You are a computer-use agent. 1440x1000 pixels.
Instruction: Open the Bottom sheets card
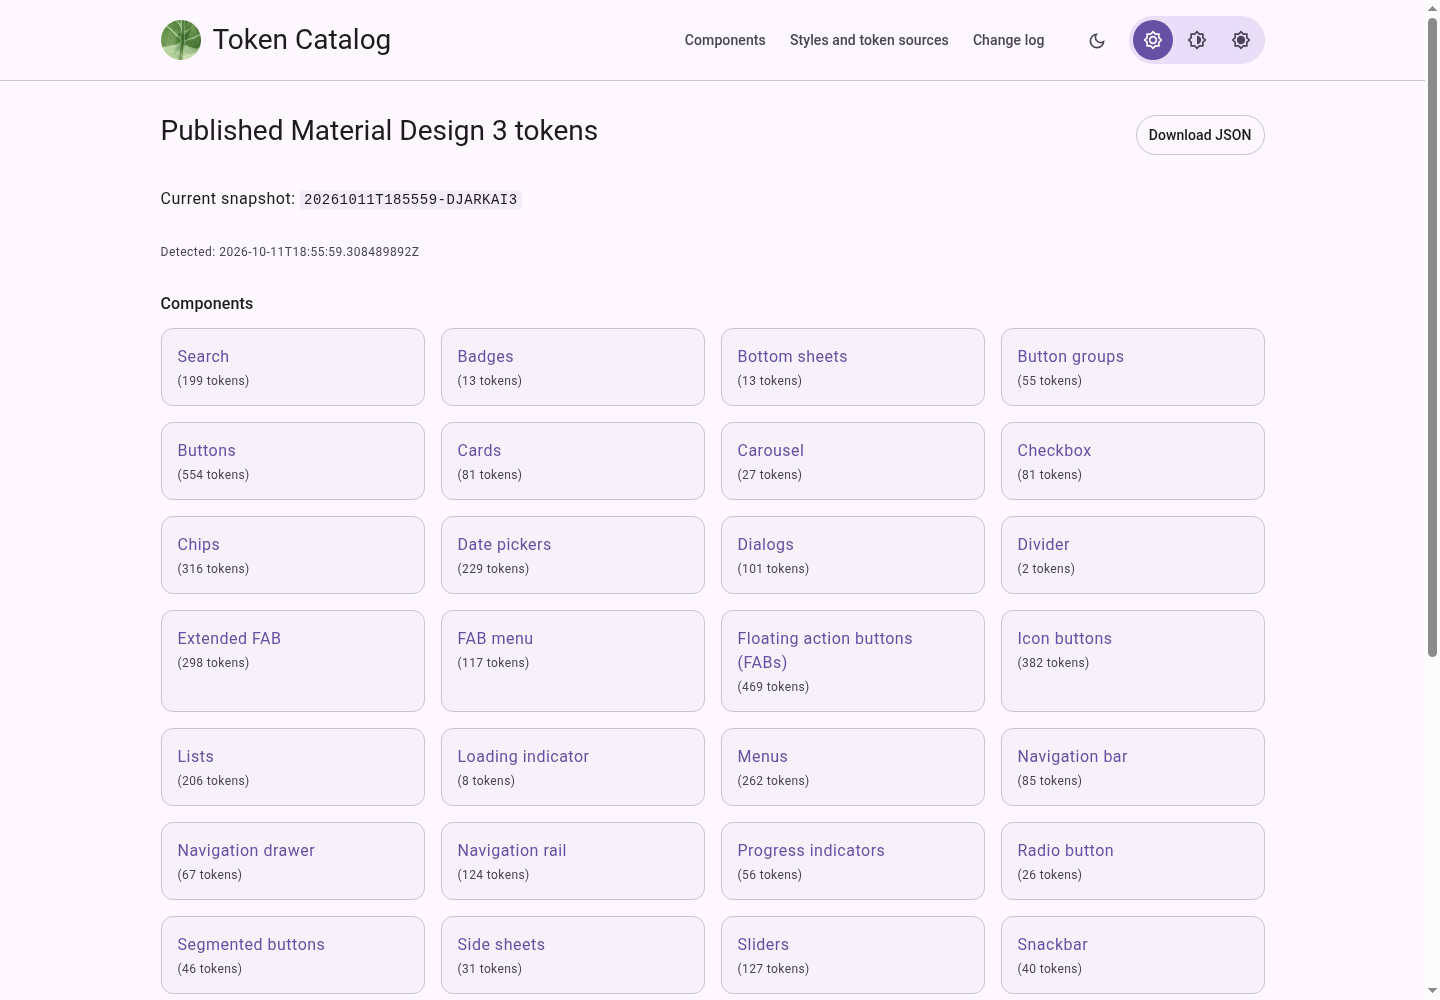coord(853,367)
